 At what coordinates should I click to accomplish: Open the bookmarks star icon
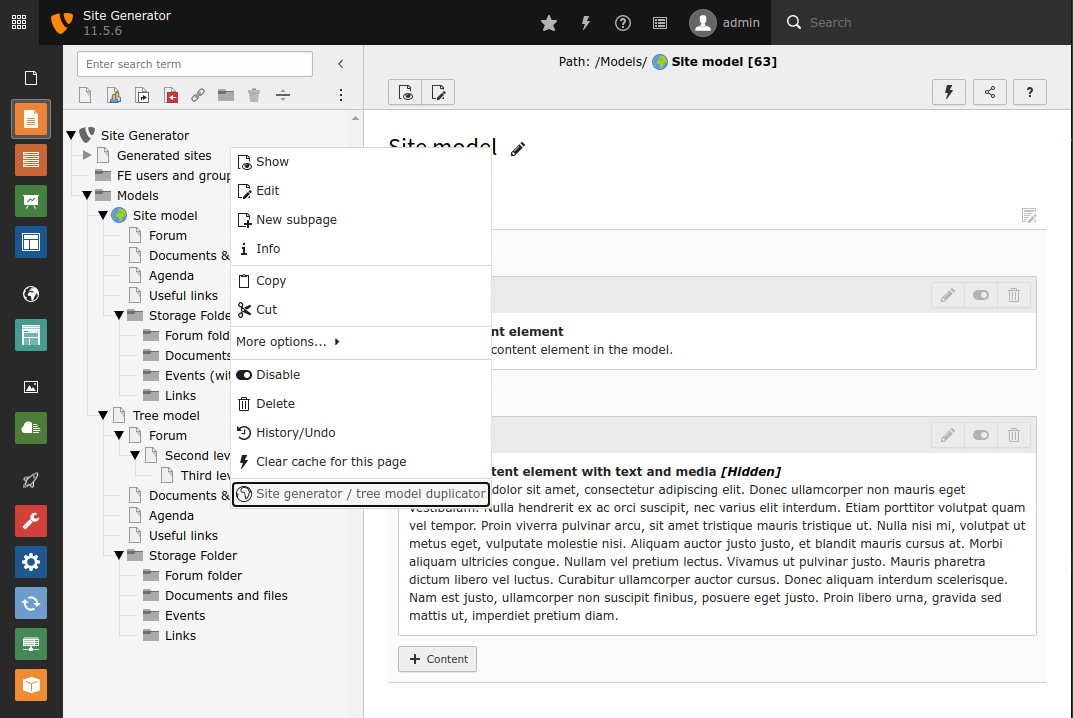(548, 23)
